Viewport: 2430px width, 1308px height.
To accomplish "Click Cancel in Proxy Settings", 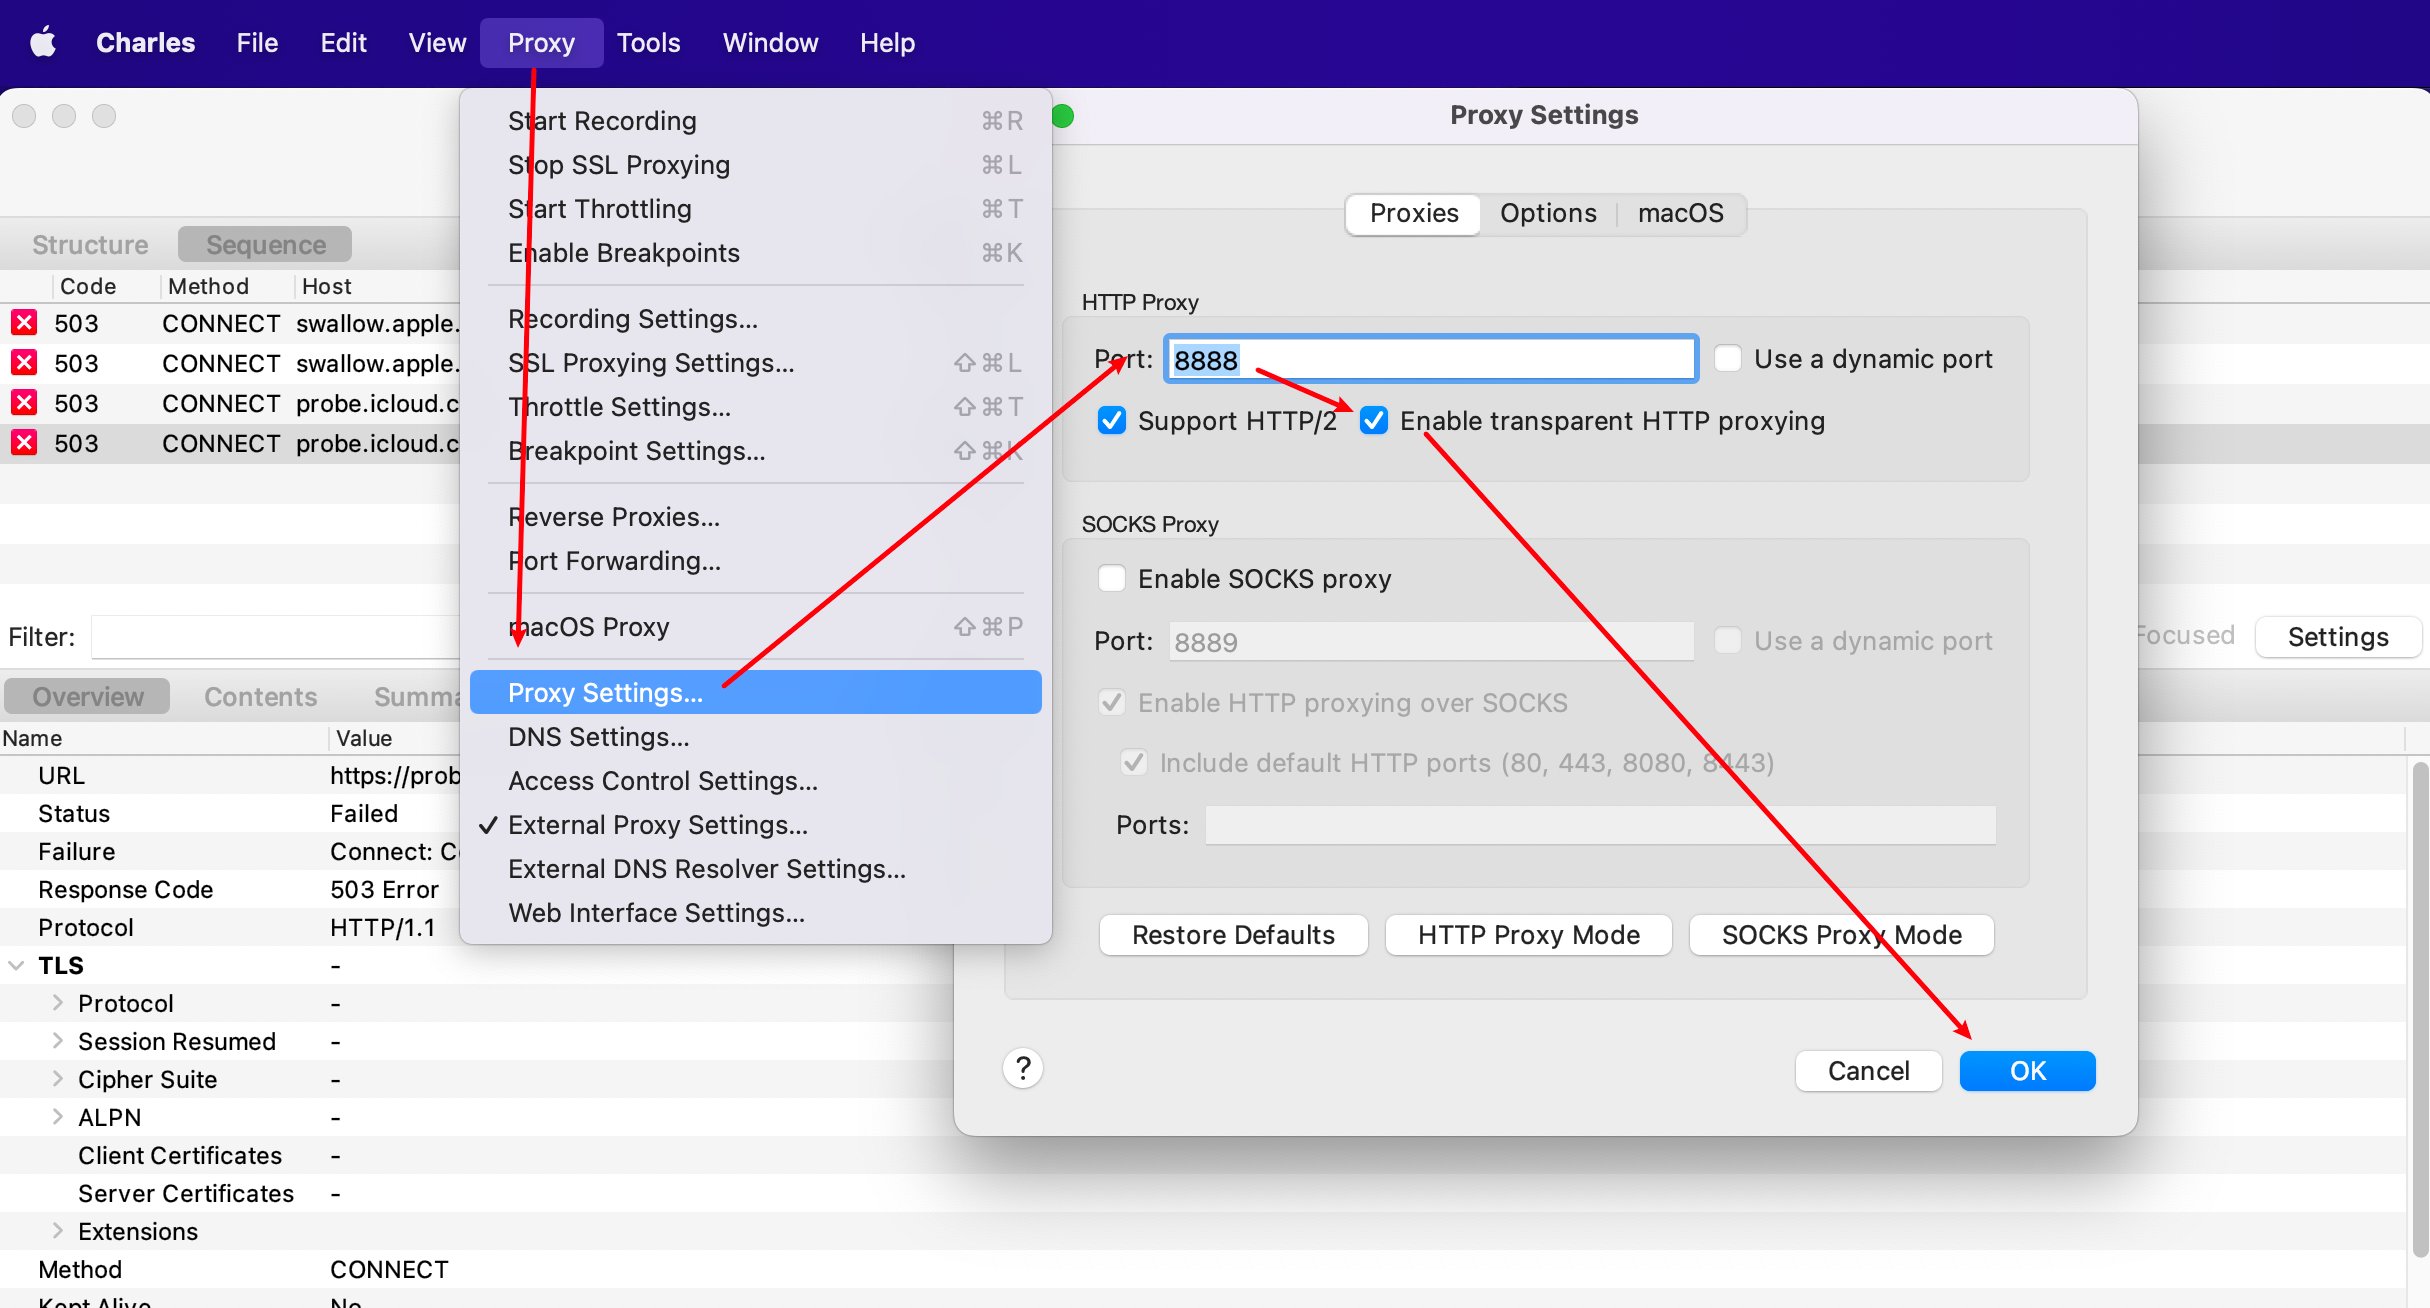I will click(1868, 1071).
